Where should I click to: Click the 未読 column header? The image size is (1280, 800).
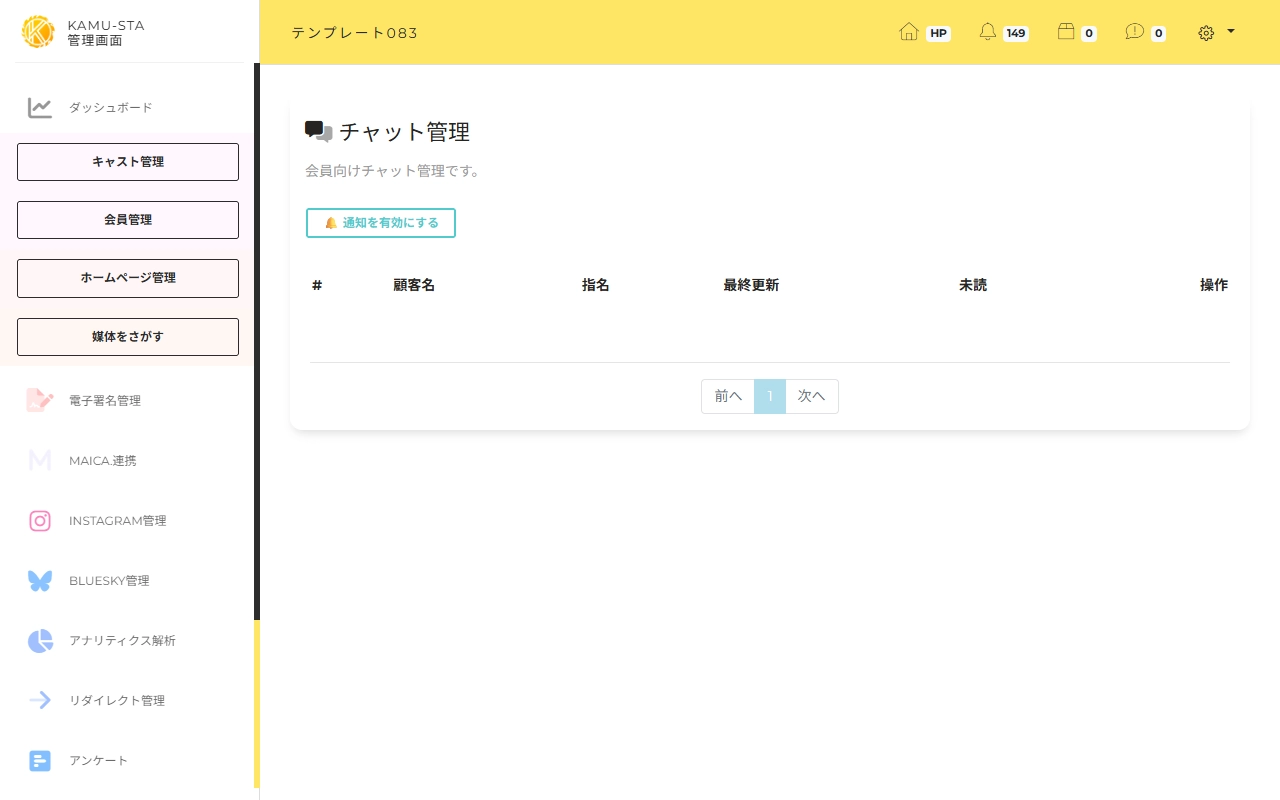tap(973, 285)
